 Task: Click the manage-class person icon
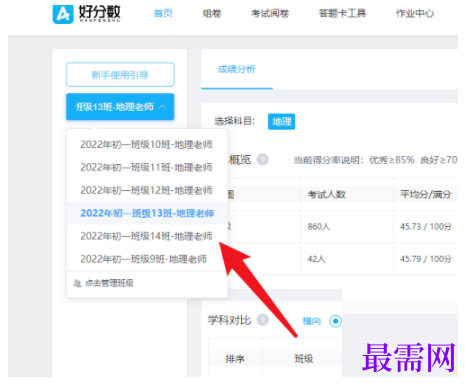77,283
